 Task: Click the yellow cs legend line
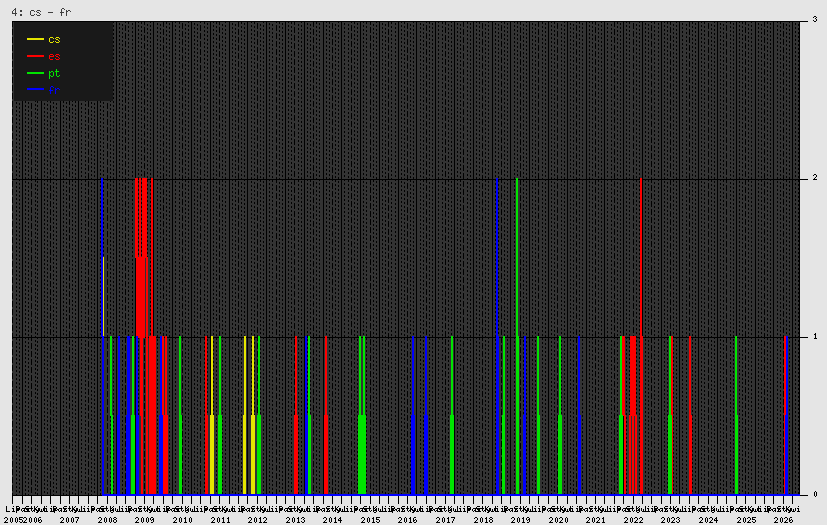[35, 39]
